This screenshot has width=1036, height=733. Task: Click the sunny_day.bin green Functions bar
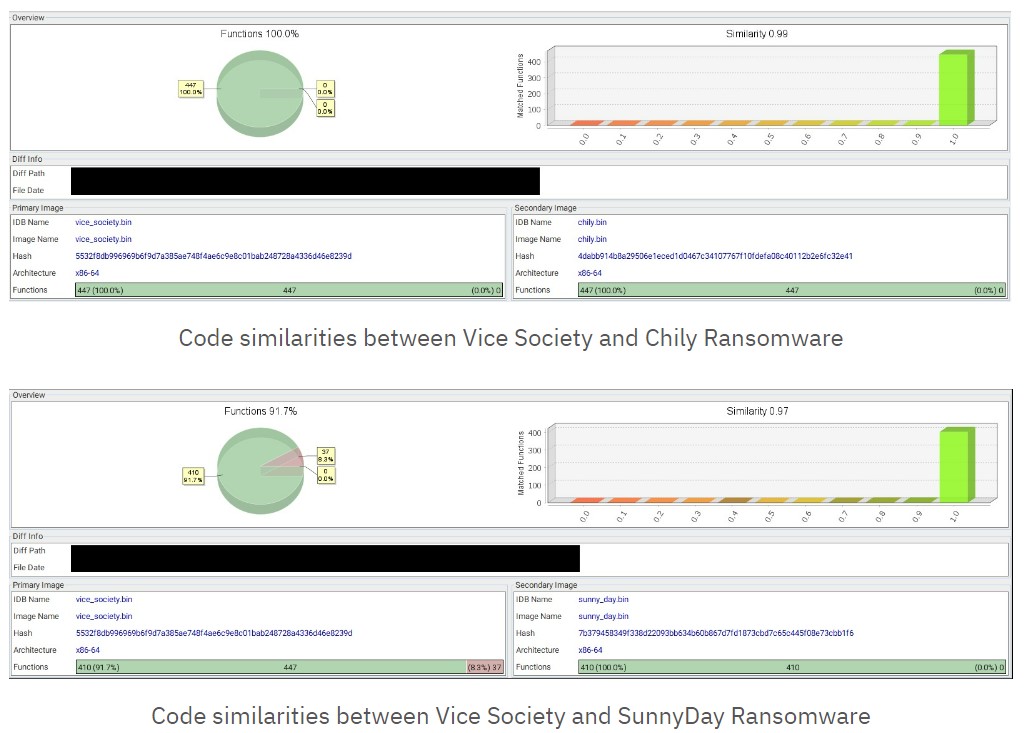pyautogui.click(x=791, y=667)
